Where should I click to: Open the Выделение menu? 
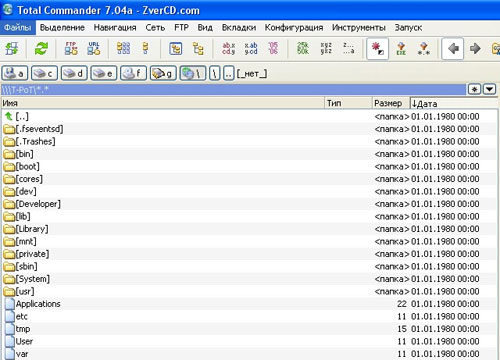tap(62, 27)
